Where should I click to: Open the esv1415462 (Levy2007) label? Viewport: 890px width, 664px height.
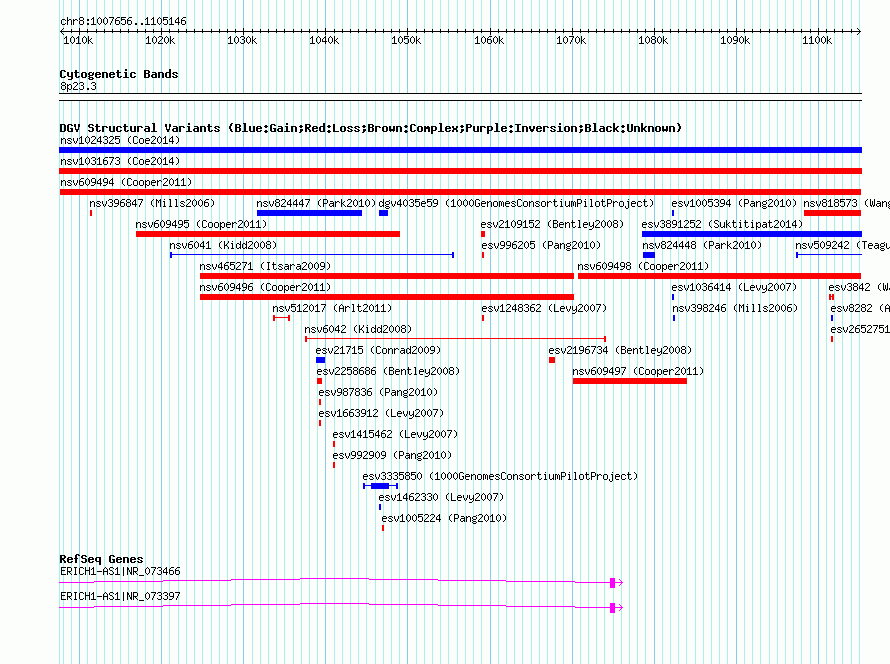click(x=395, y=434)
